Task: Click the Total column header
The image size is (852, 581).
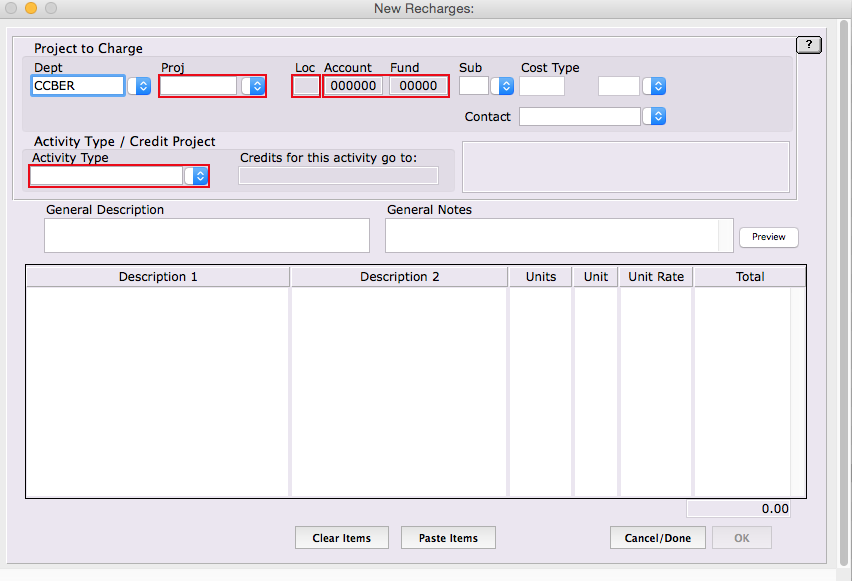Action: (x=749, y=277)
